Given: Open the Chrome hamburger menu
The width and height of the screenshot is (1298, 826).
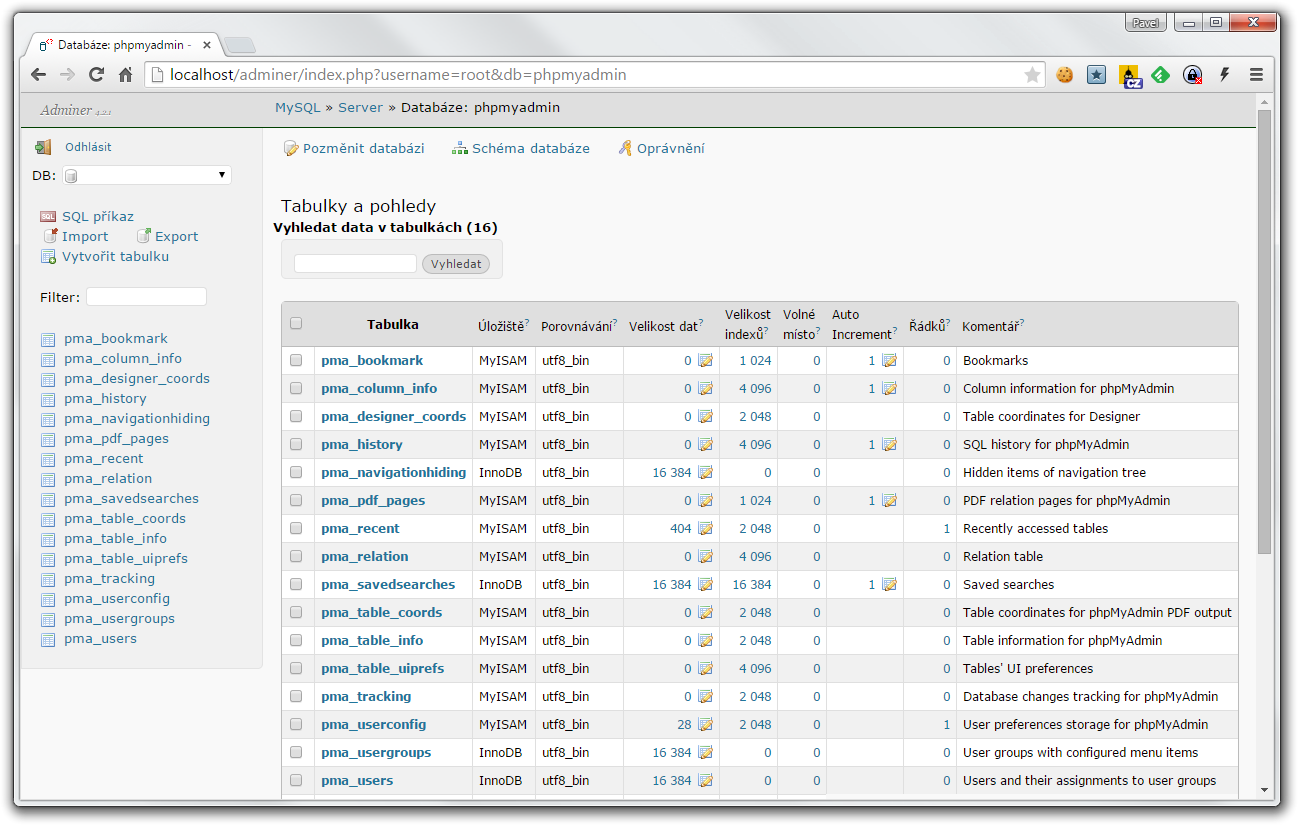Looking at the screenshot, I should (x=1257, y=74).
